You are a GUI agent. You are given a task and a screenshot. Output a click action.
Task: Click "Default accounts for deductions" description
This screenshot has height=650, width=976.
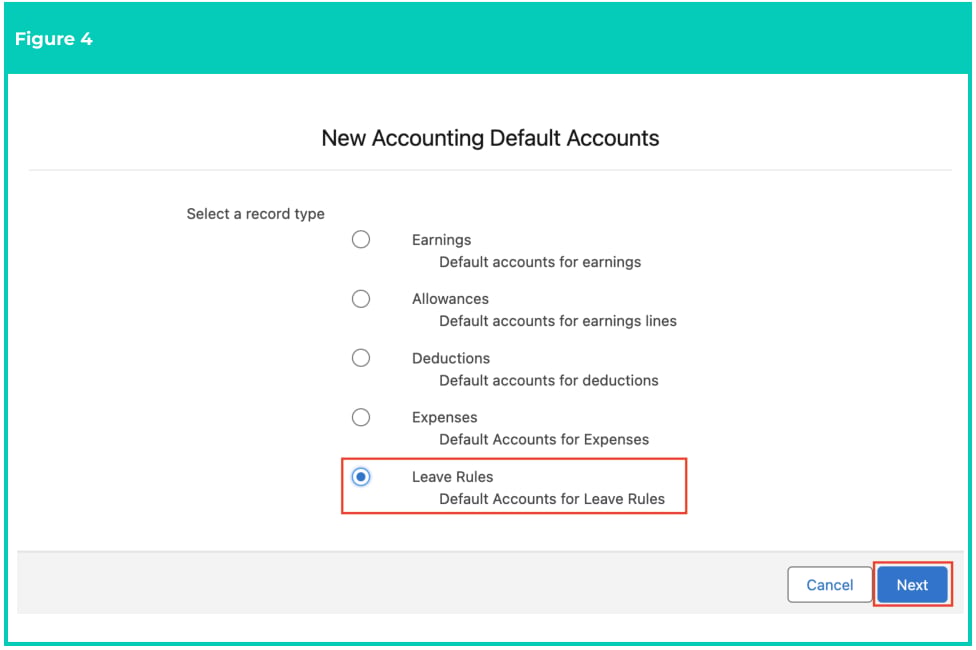click(x=548, y=380)
